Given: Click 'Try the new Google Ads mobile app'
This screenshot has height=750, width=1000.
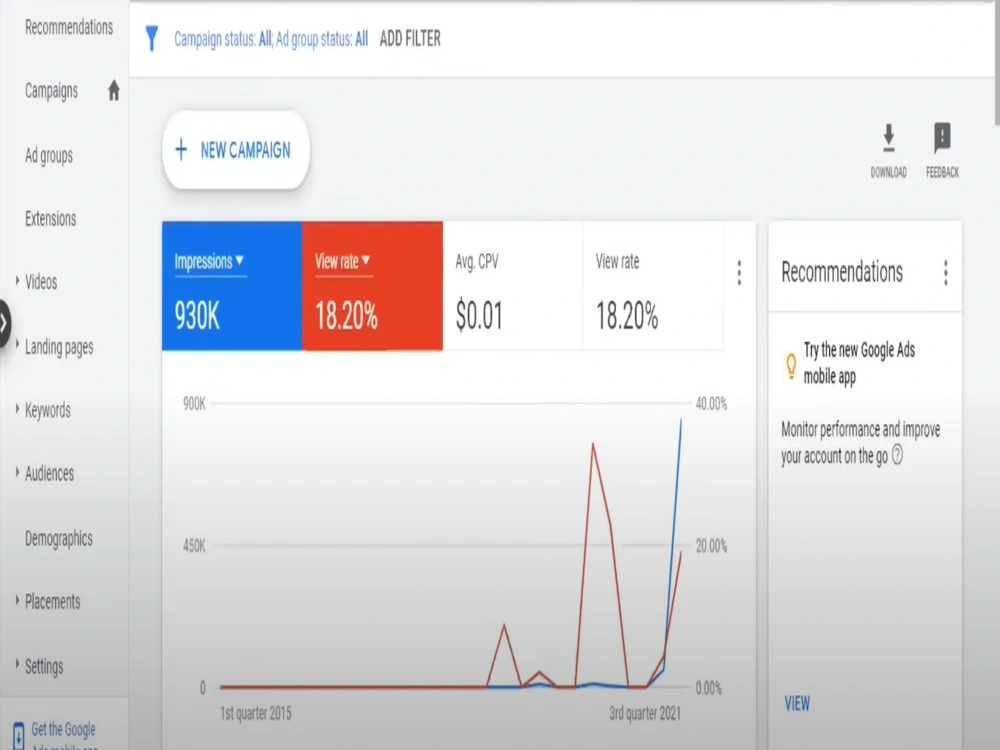Looking at the screenshot, I should (859, 363).
